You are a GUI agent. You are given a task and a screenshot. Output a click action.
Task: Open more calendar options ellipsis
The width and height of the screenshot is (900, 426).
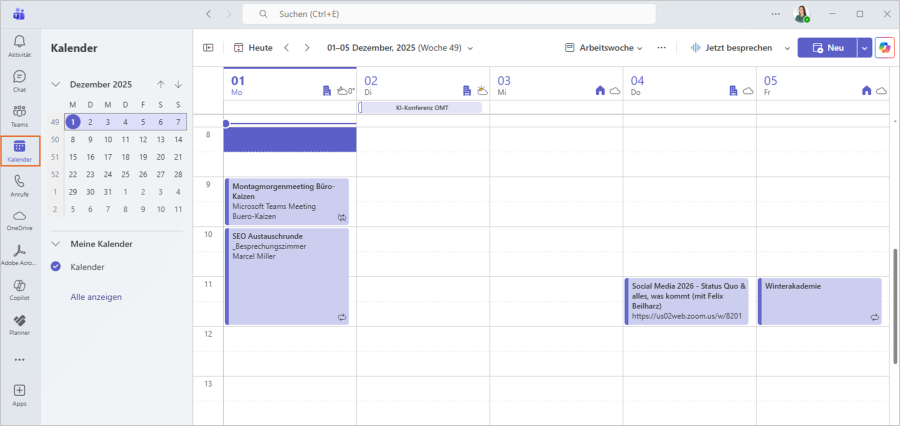tap(661, 48)
